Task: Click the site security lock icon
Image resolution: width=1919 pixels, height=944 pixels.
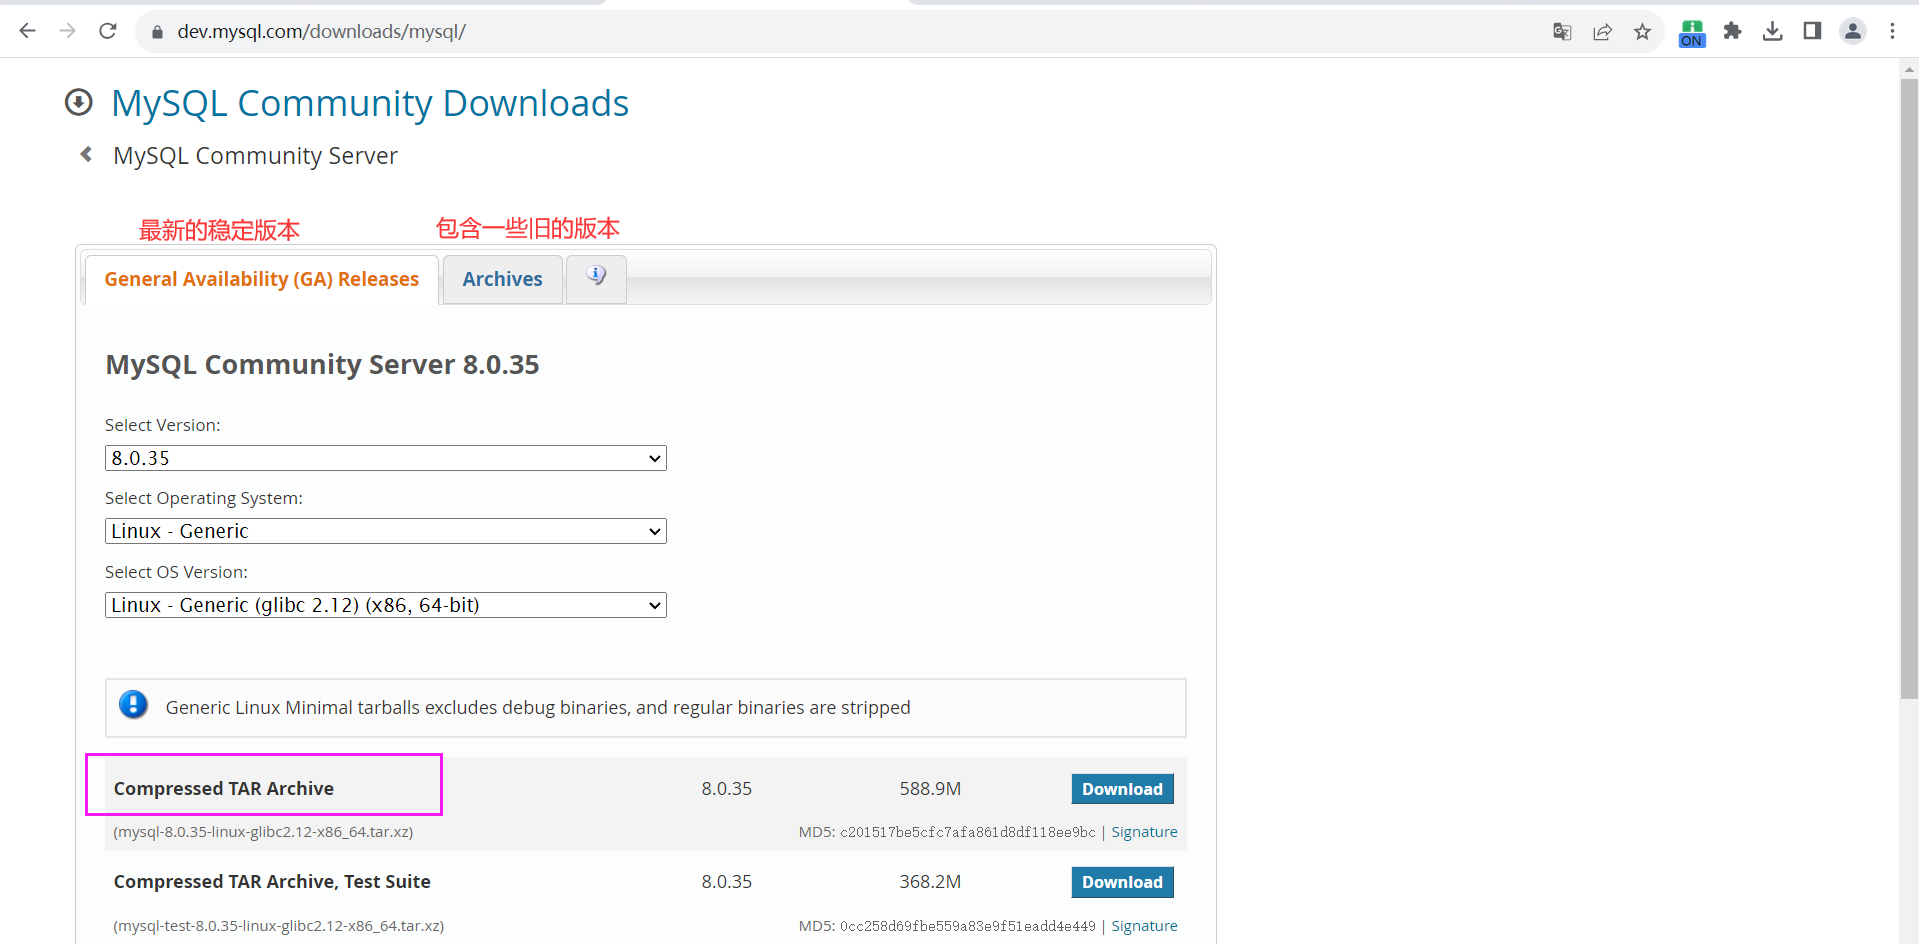Action: (157, 32)
